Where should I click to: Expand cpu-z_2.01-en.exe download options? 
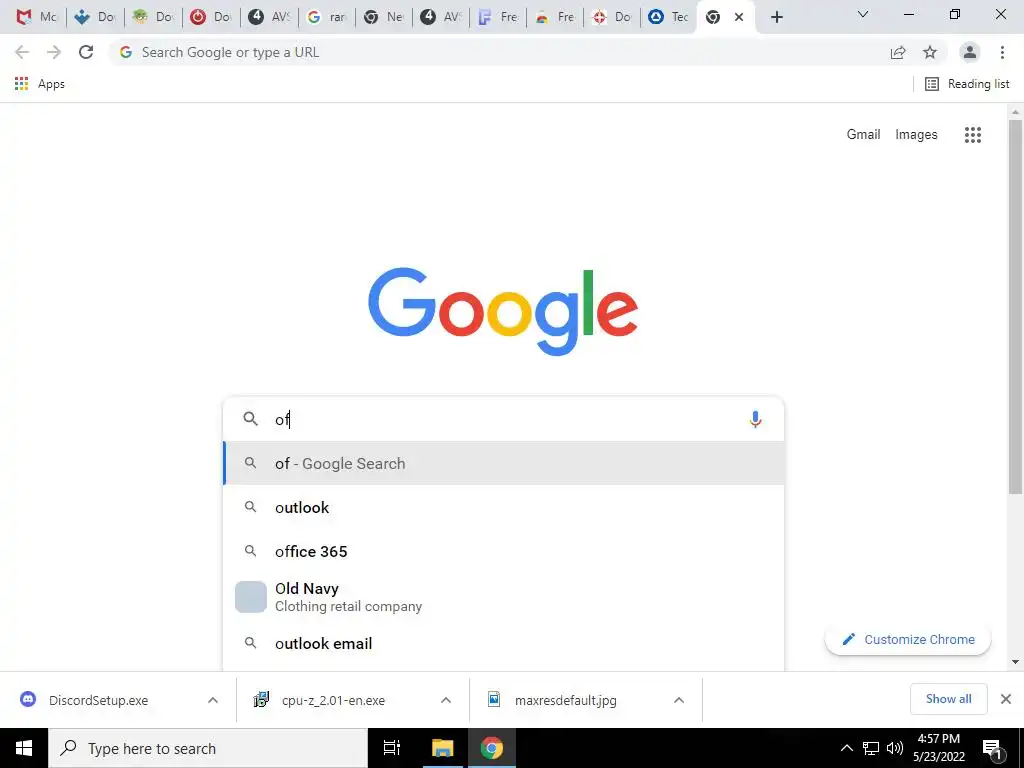click(x=445, y=700)
